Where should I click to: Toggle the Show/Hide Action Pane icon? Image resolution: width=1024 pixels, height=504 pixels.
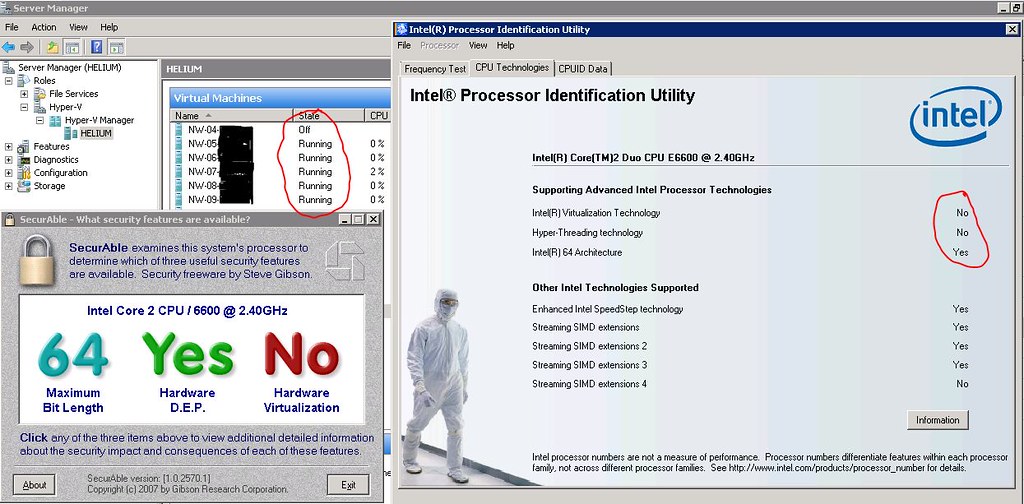click(x=116, y=47)
